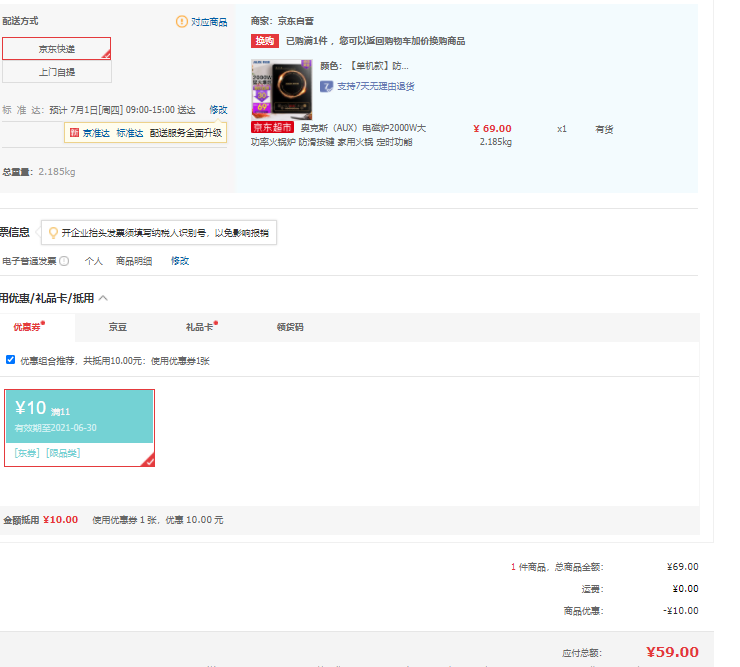
Task: Open 奥克斯 (AUX) 电磁炉 product title
Action: pyautogui.click(x=338, y=135)
